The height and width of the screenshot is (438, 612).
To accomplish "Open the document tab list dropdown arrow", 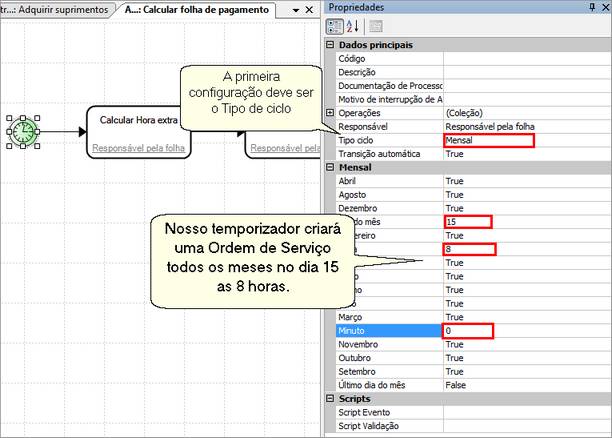I will [x=296, y=9].
